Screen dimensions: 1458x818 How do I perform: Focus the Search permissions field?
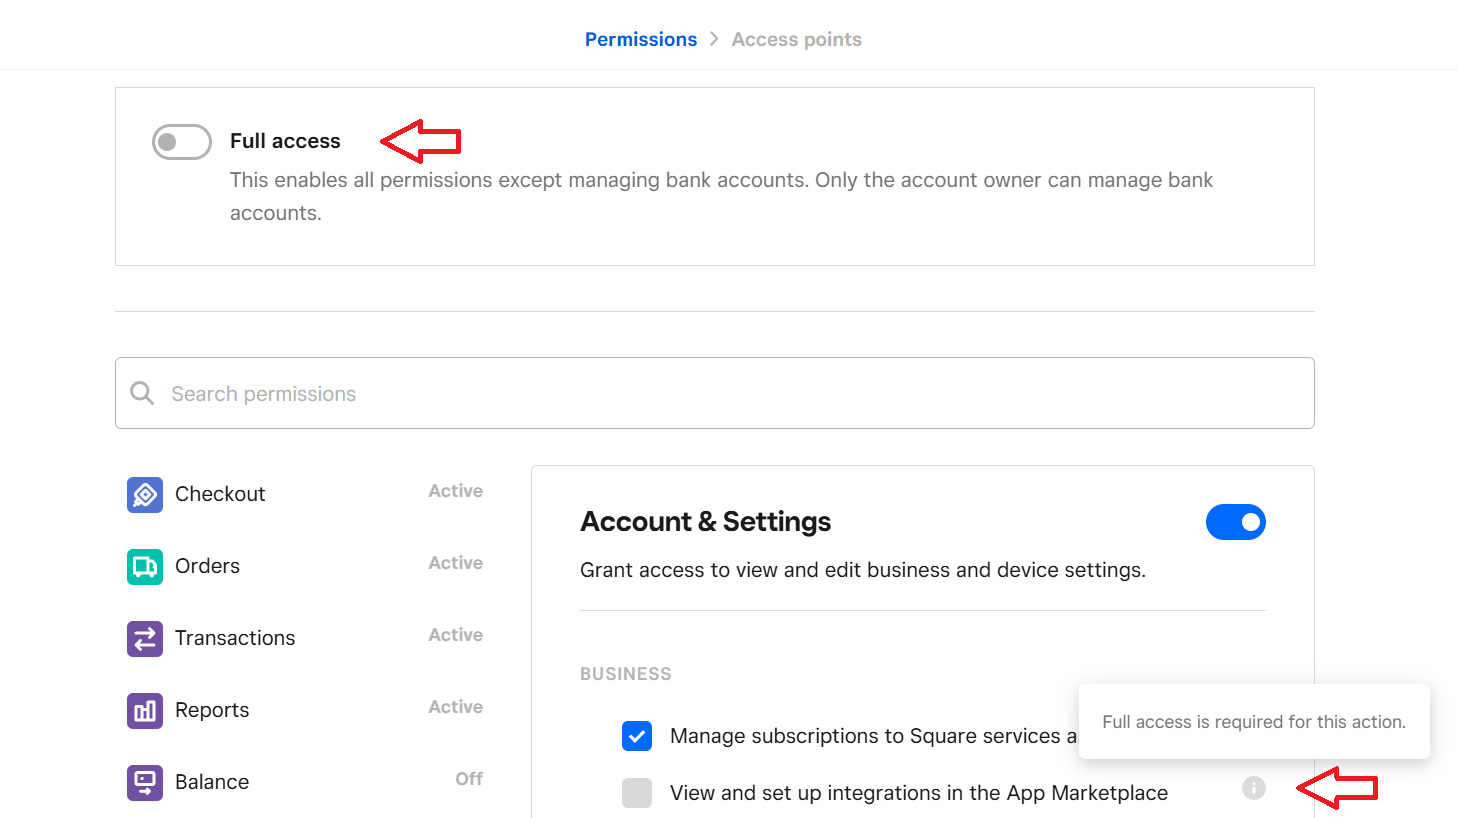click(715, 393)
